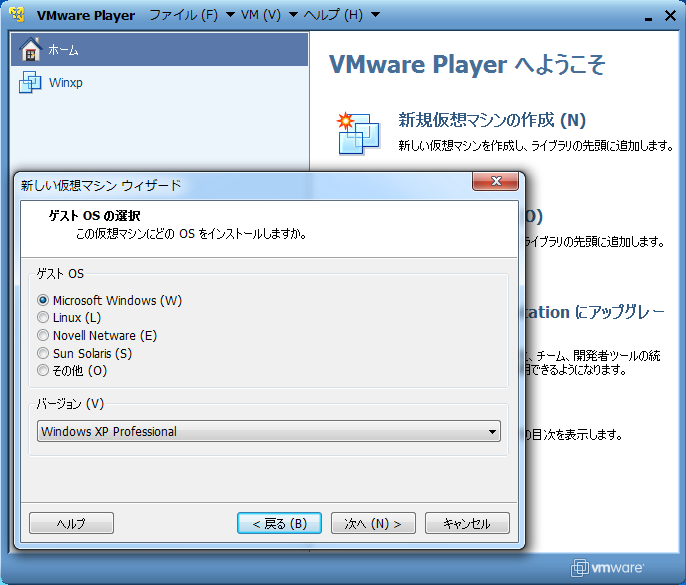Click 新規仮想マシンの作成 (N) heading link
686x585 pixels.
click(492, 121)
